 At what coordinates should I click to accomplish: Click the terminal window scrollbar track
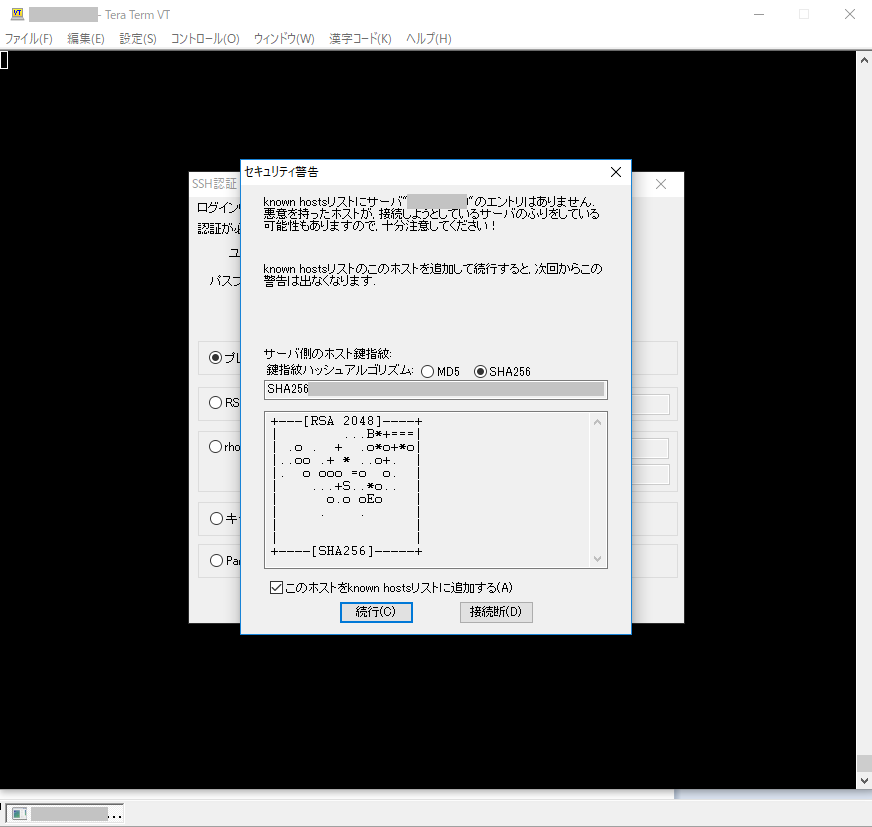(864, 400)
